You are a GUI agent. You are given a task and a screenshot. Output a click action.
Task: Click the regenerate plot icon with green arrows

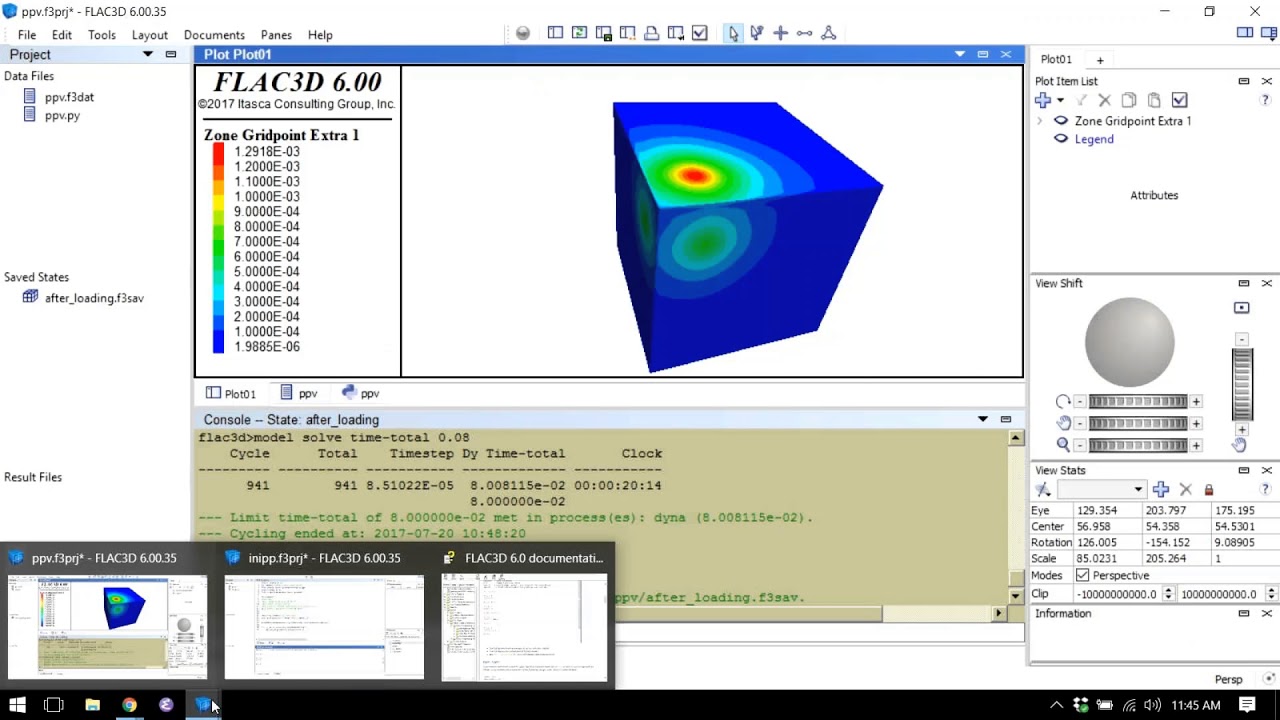(x=579, y=33)
